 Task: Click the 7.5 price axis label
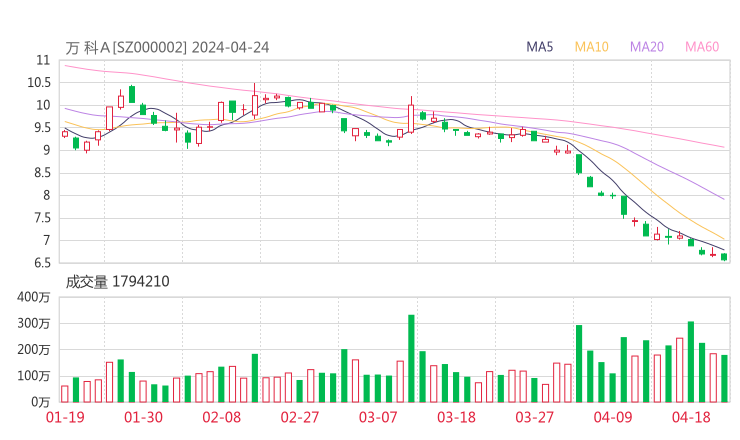click(x=42, y=218)
